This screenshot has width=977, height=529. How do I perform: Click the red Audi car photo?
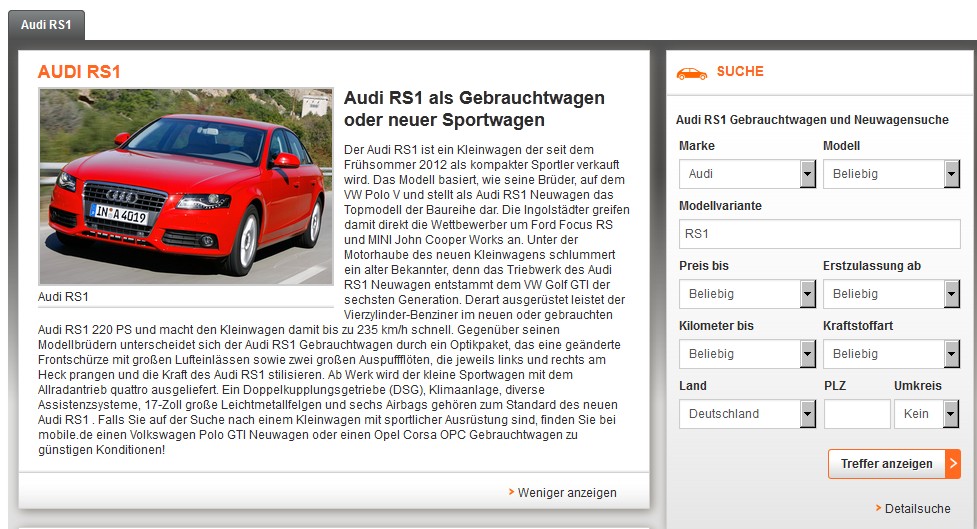[185, 187]
